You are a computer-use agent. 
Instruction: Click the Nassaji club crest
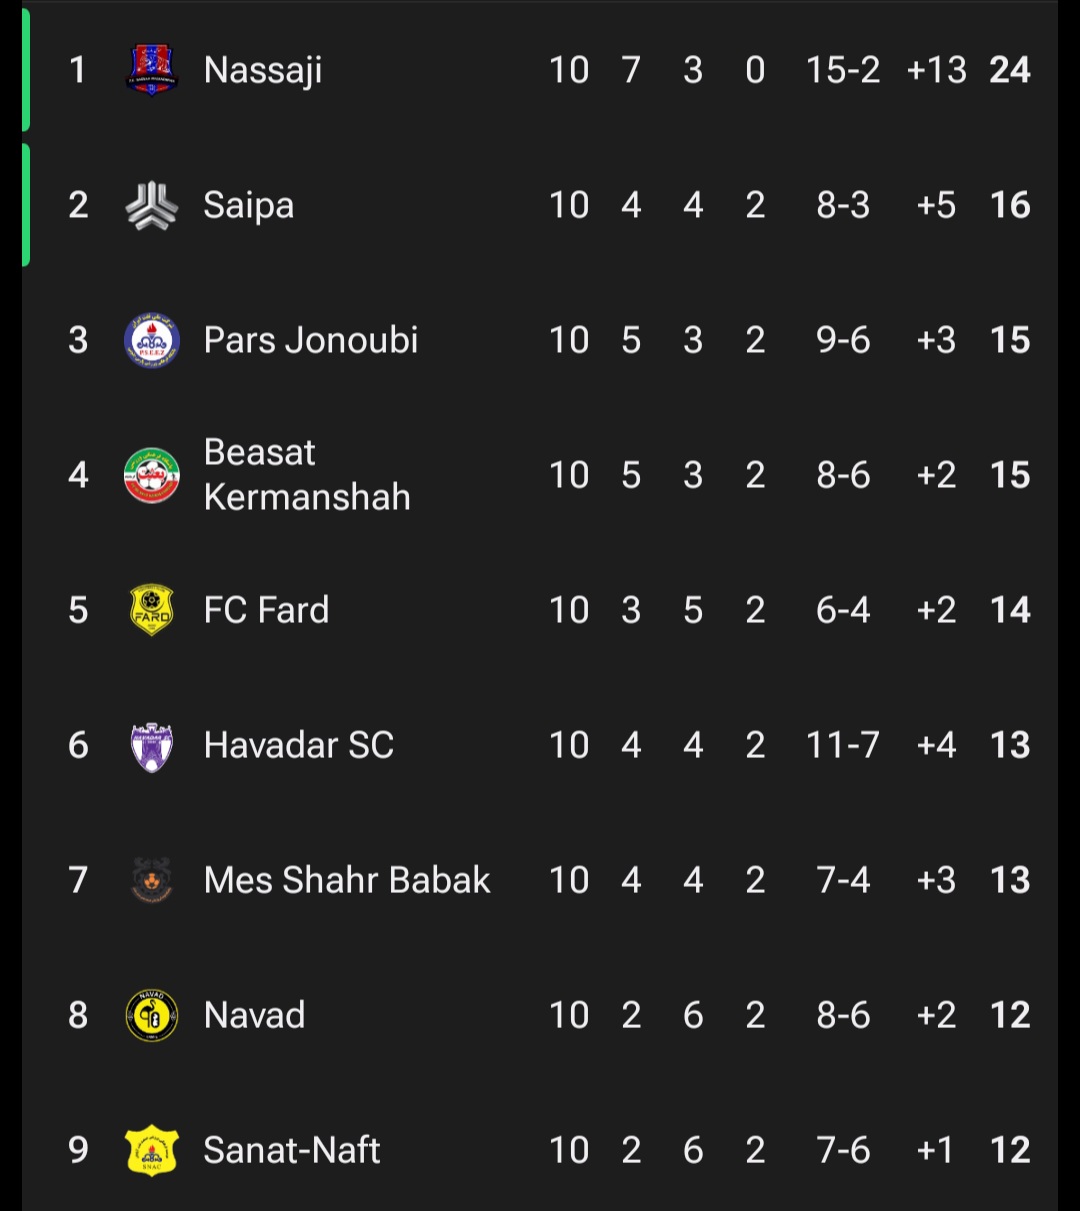[152, 70]
